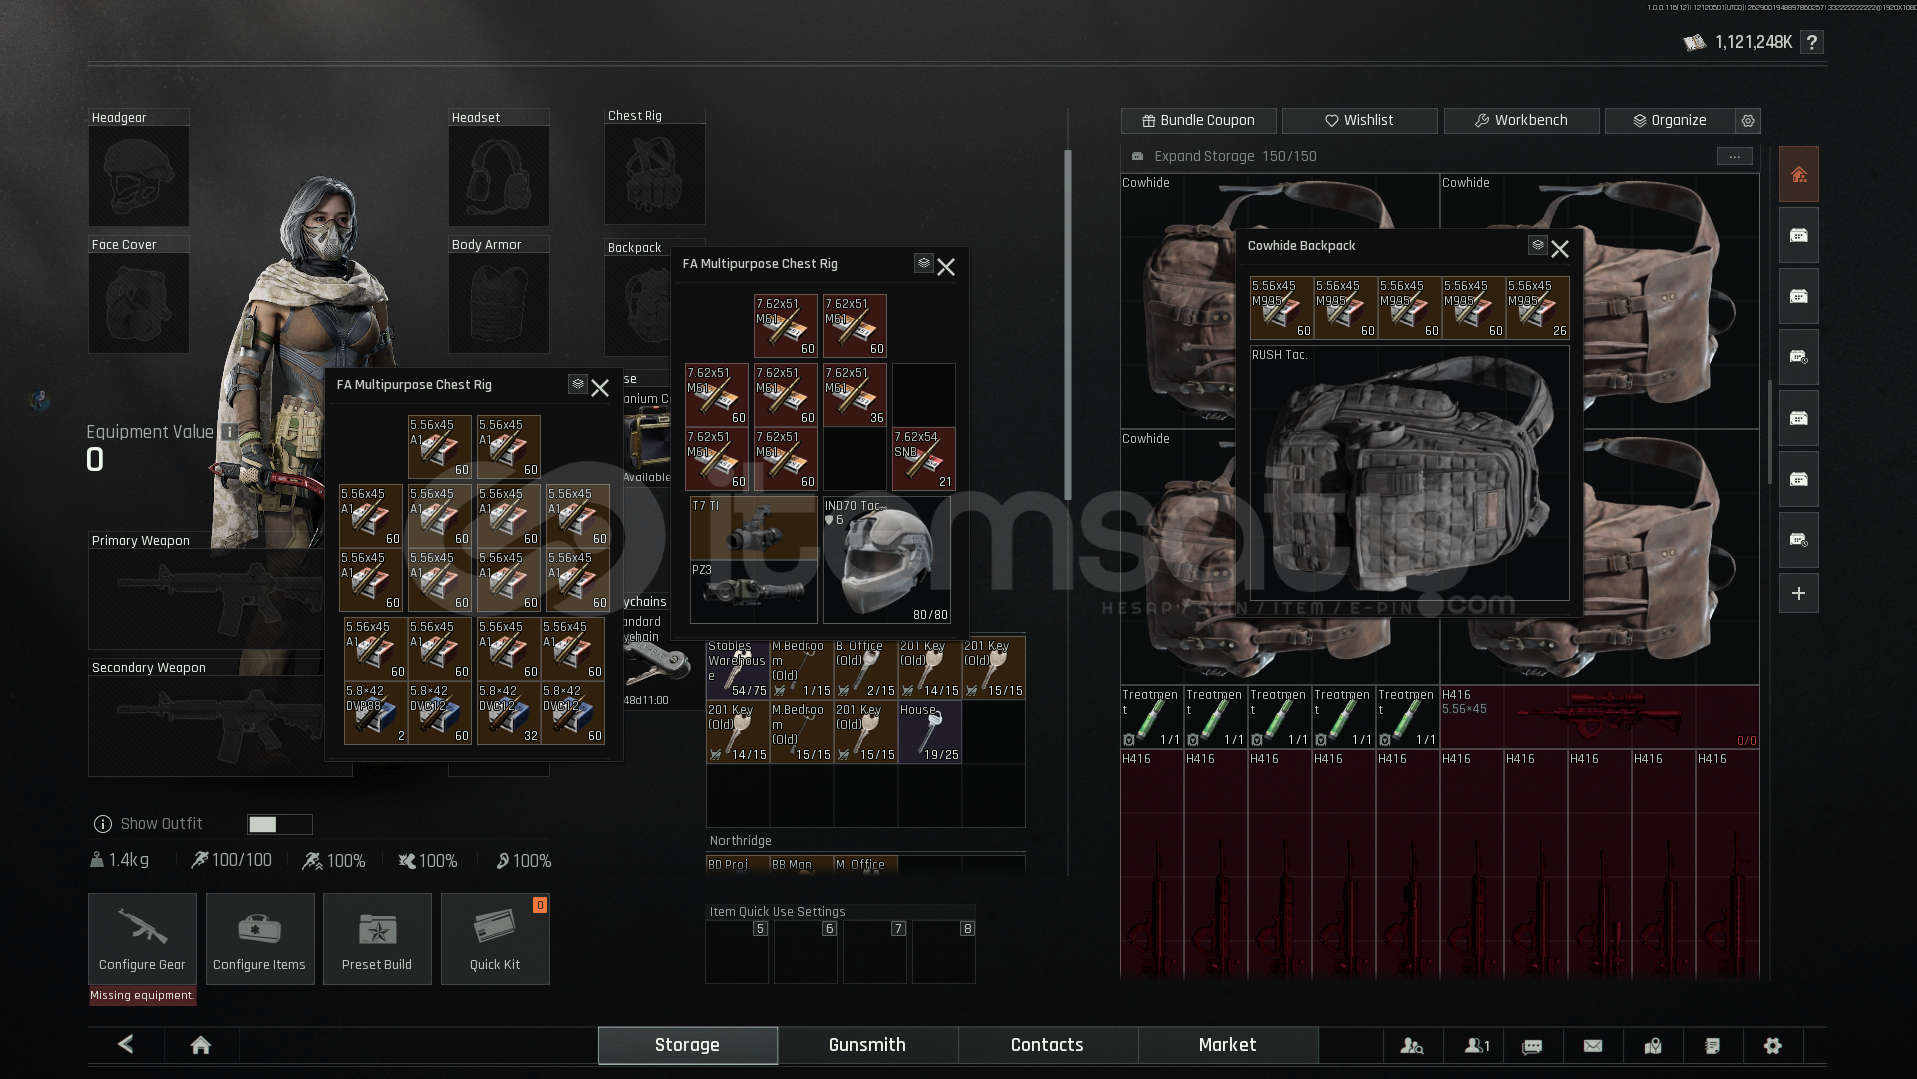1917x1079 pixels.
Task: Open the home icon in bottom bar
Action: point(200,1045)
